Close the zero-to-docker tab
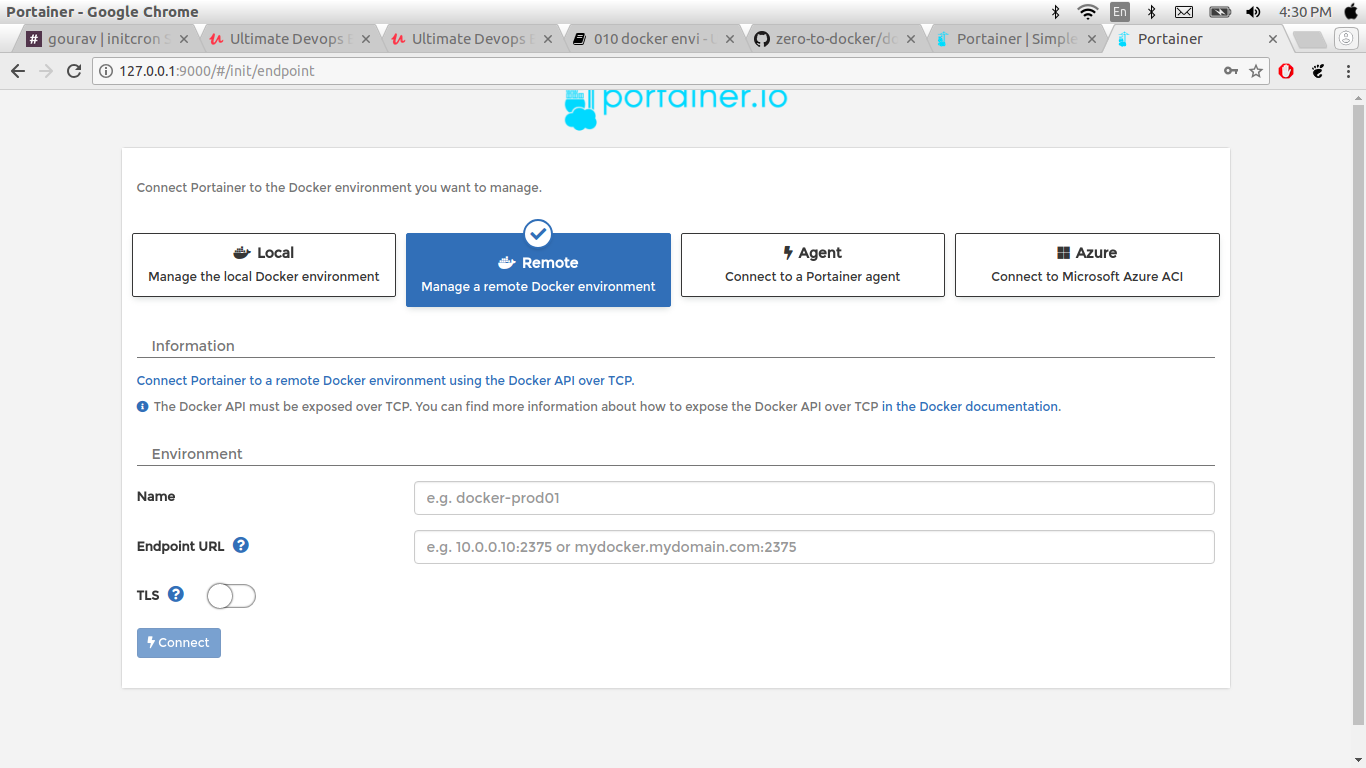 click(909, 39)
